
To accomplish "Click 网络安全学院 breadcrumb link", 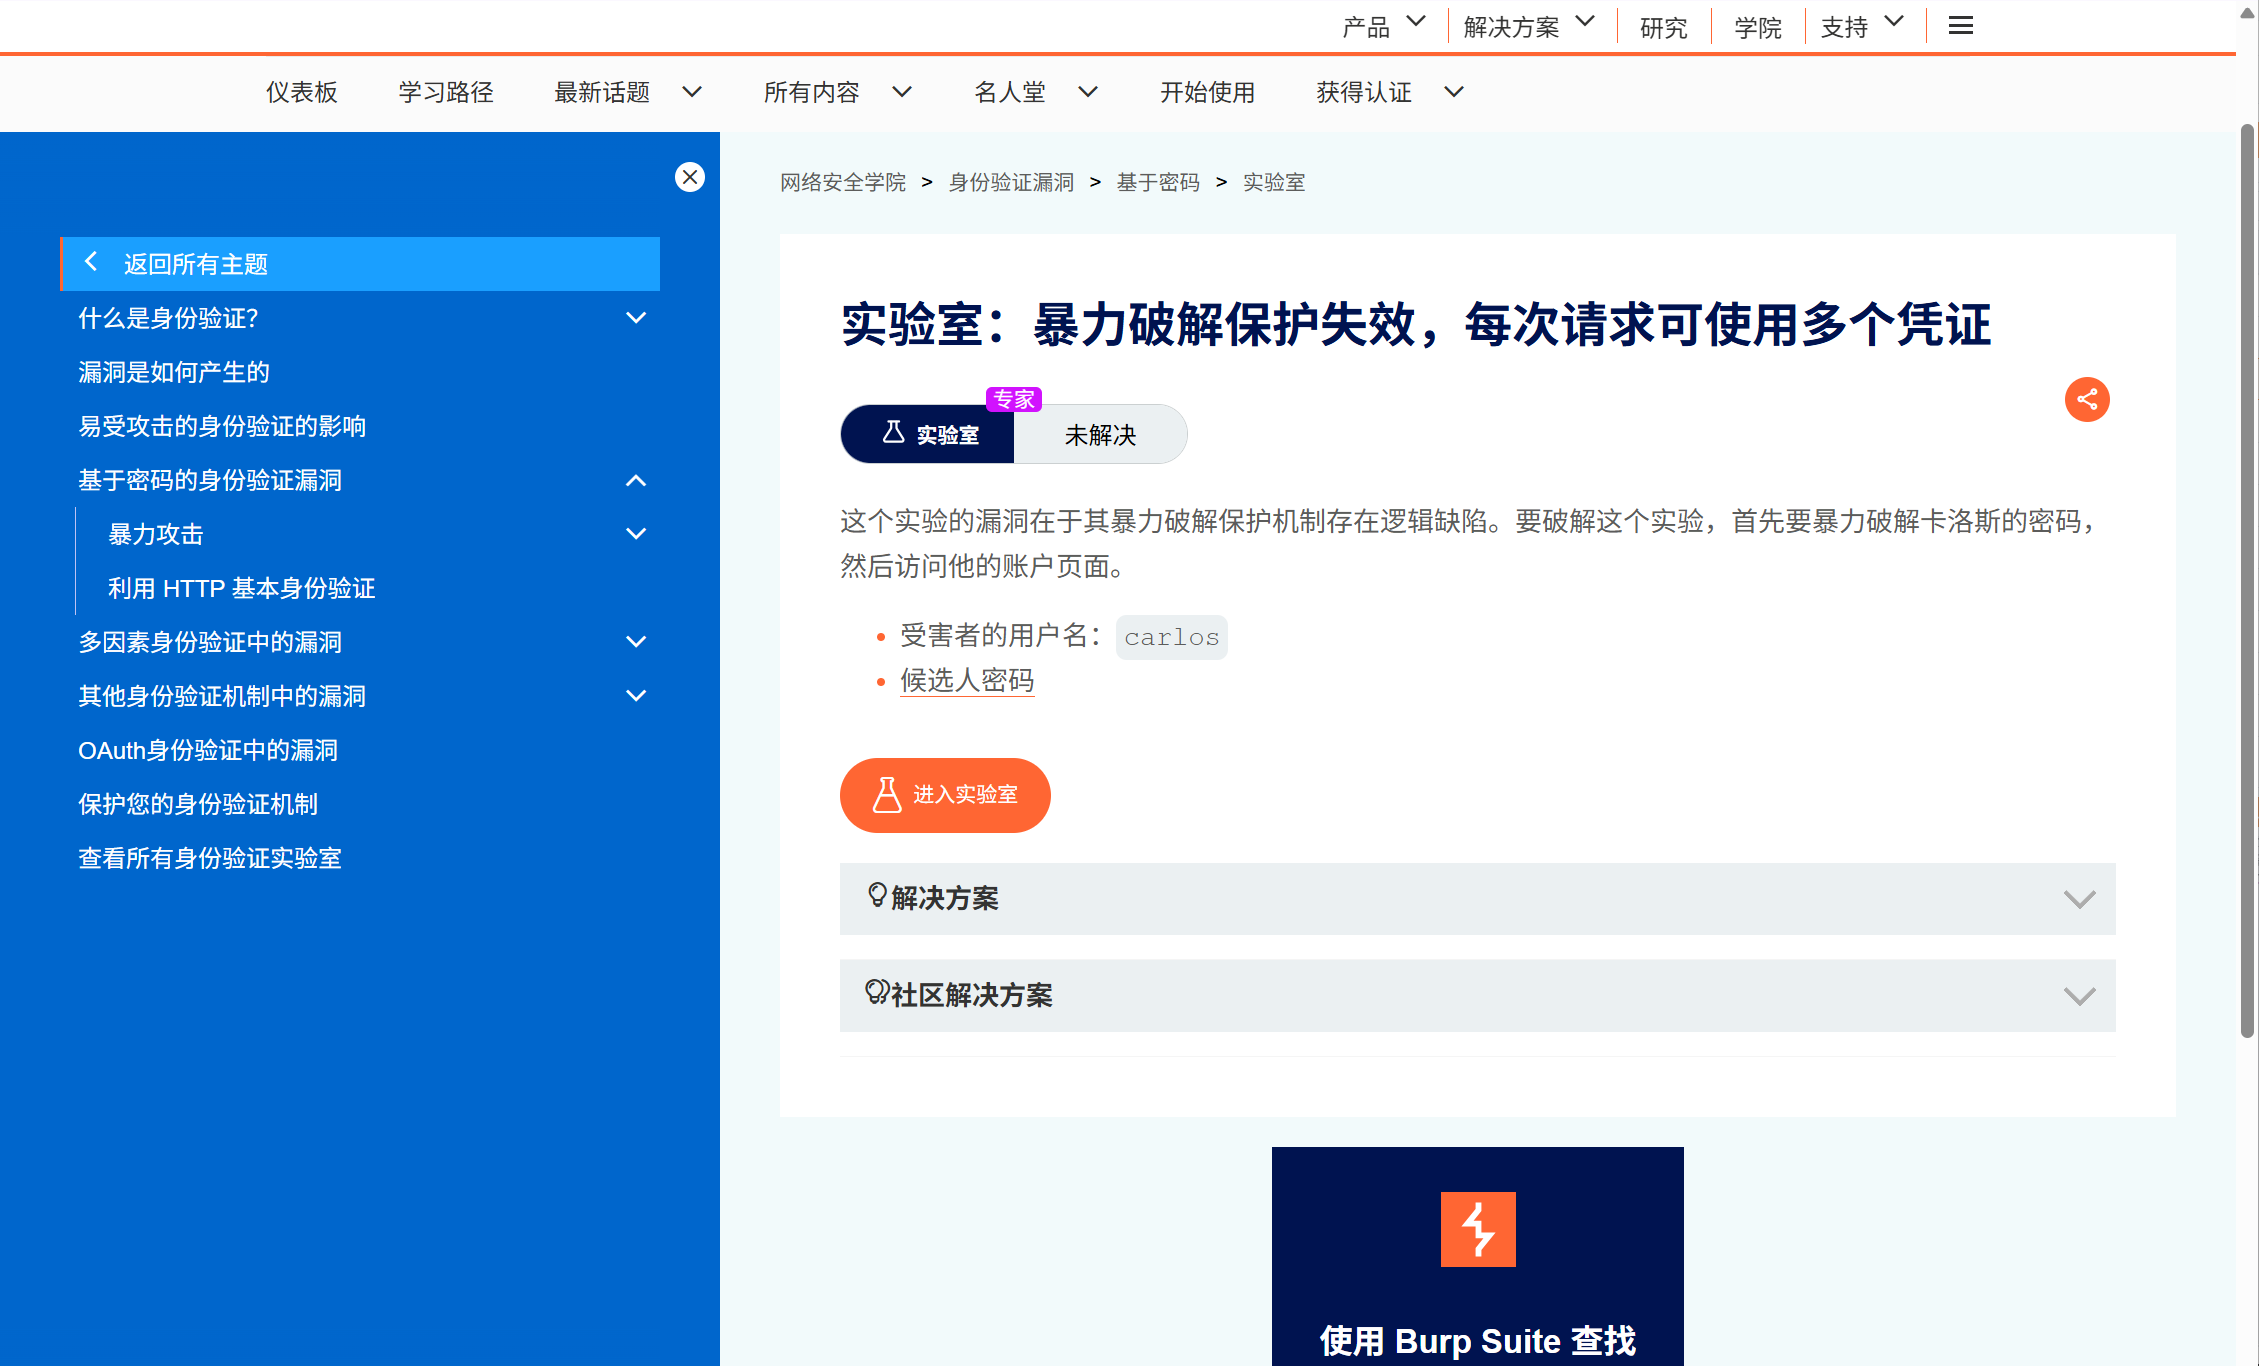I will tap(843, 182).
